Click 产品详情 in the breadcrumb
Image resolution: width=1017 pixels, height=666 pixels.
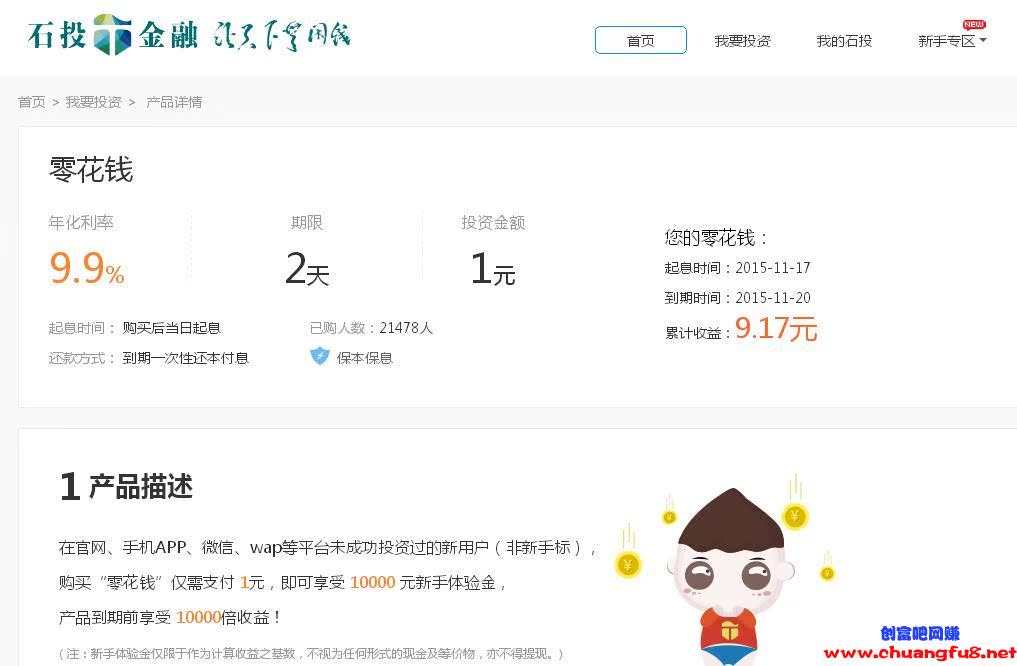174,102
